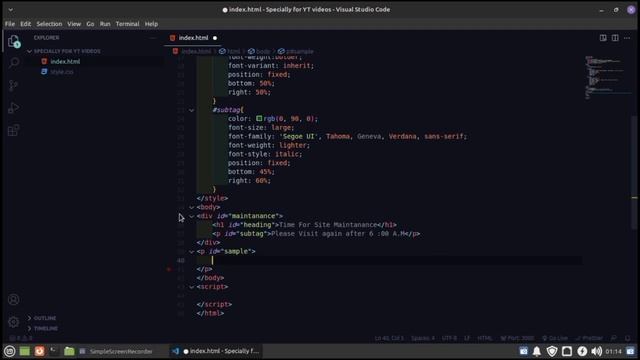Click html in the breadcrumb

(233, 51)
